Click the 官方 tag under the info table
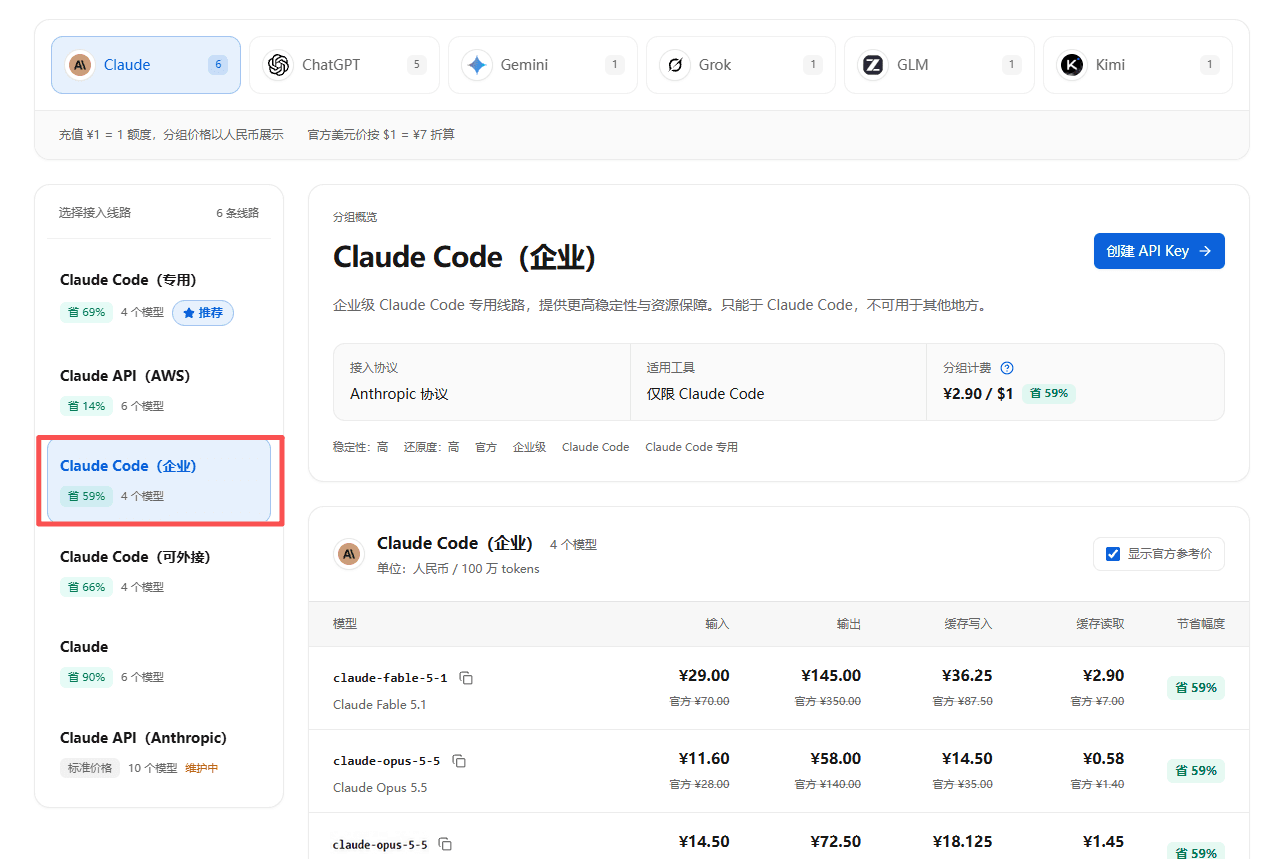The height and width of the screenshot is (859, 1279). pyautogui.click(x=486, y=447)
